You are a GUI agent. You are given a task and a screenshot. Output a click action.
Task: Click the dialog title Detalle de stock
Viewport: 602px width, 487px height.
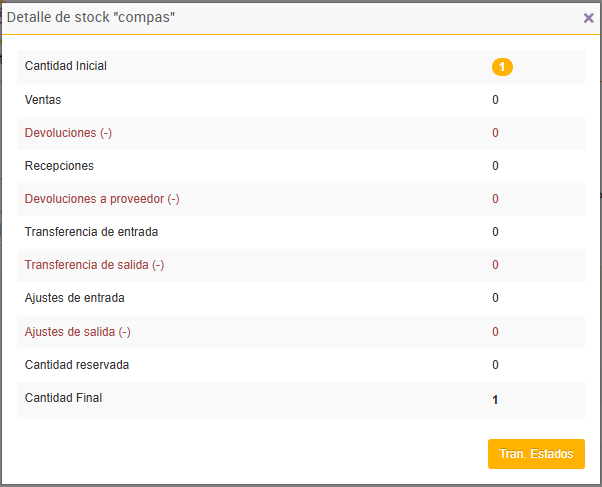point(92,18)
